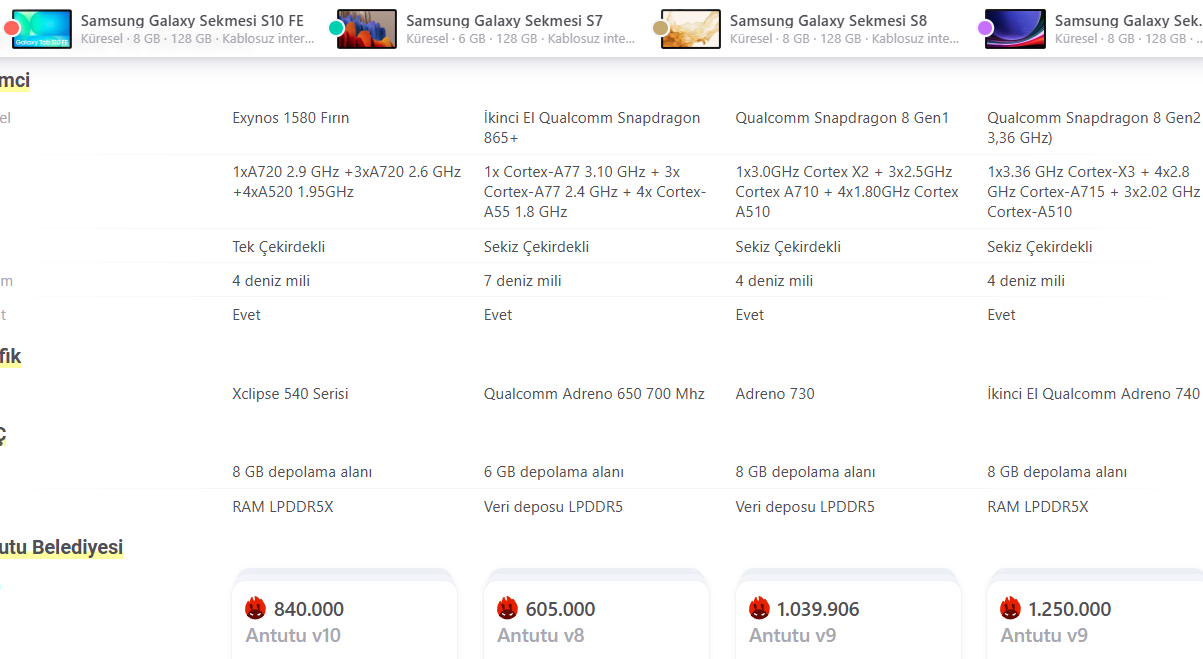Click the Adreno 730 GPU cell
Screen dimensions: 1203x659
tap(775, 394)
